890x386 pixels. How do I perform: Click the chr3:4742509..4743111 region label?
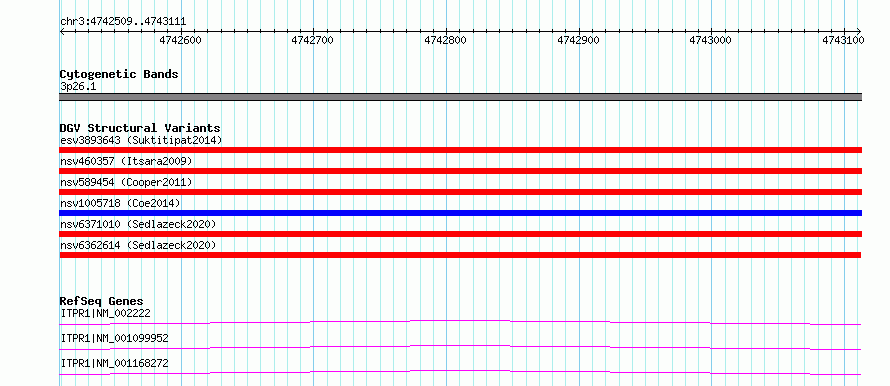[x=123, y=22]
